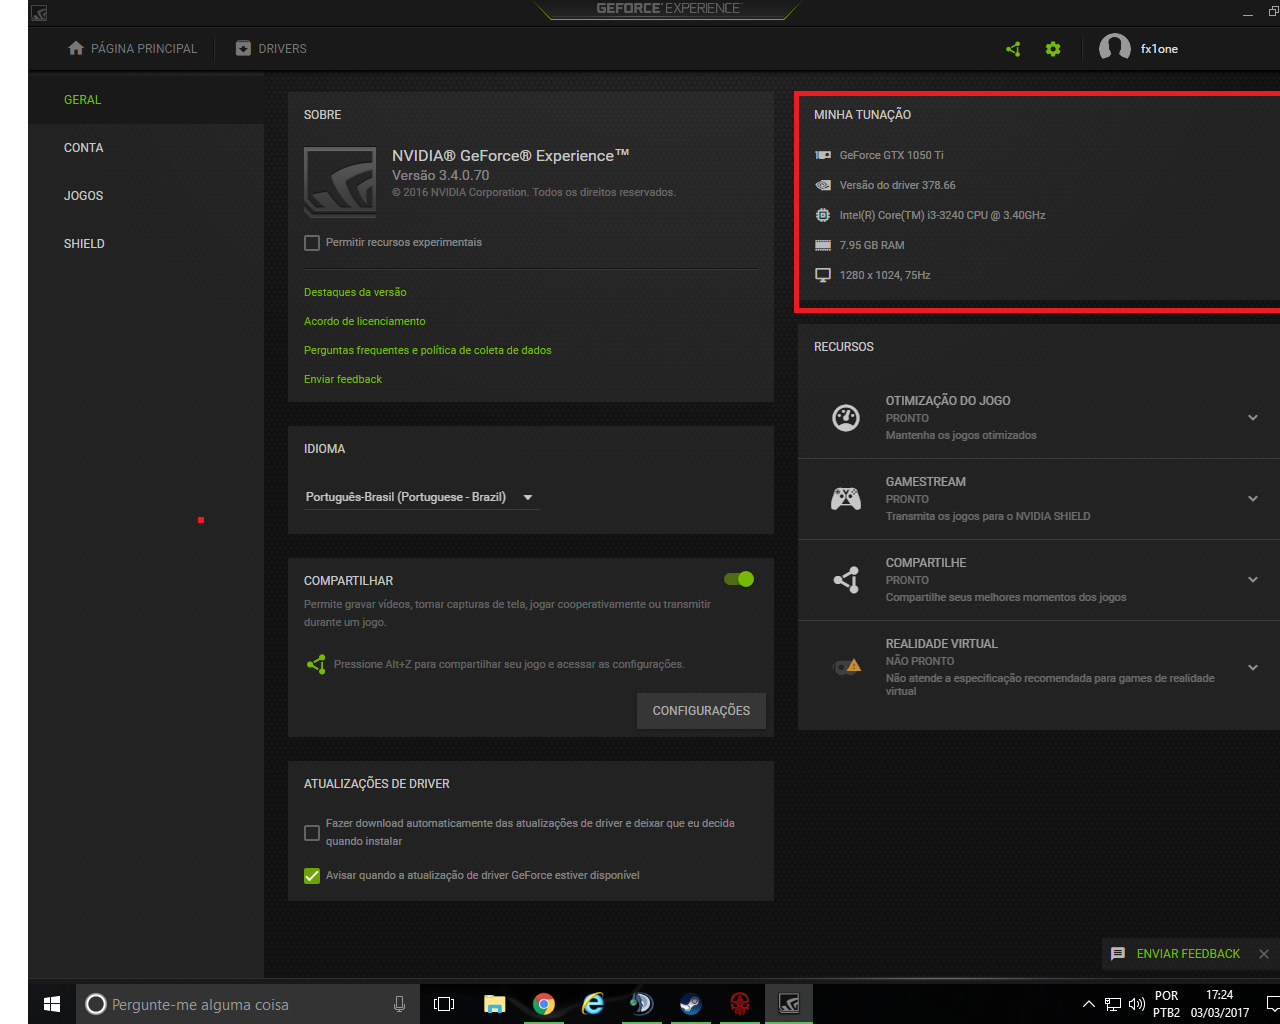Image resolution: width=1280 pixels, height=1024 pixels.
Task: Check automatic driver download option
Action: point(312,832)
